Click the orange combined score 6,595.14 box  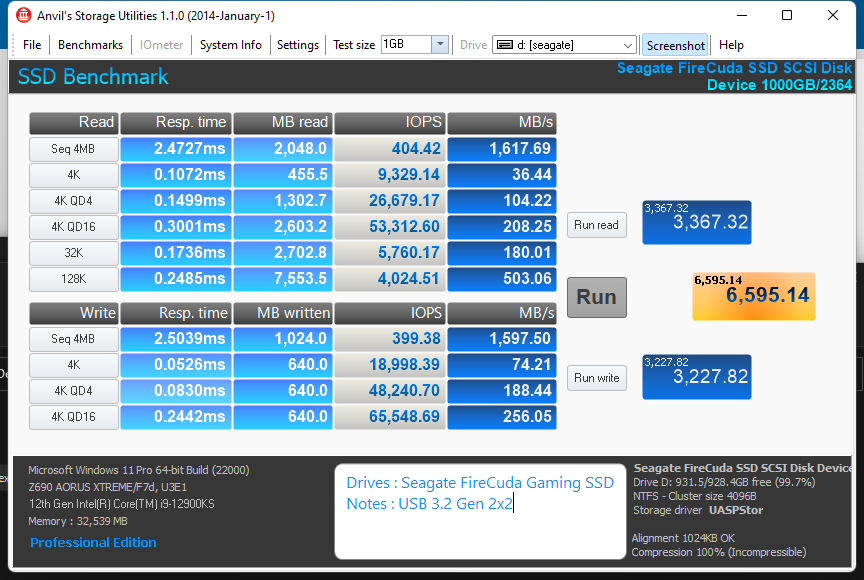tap(753, 296)
